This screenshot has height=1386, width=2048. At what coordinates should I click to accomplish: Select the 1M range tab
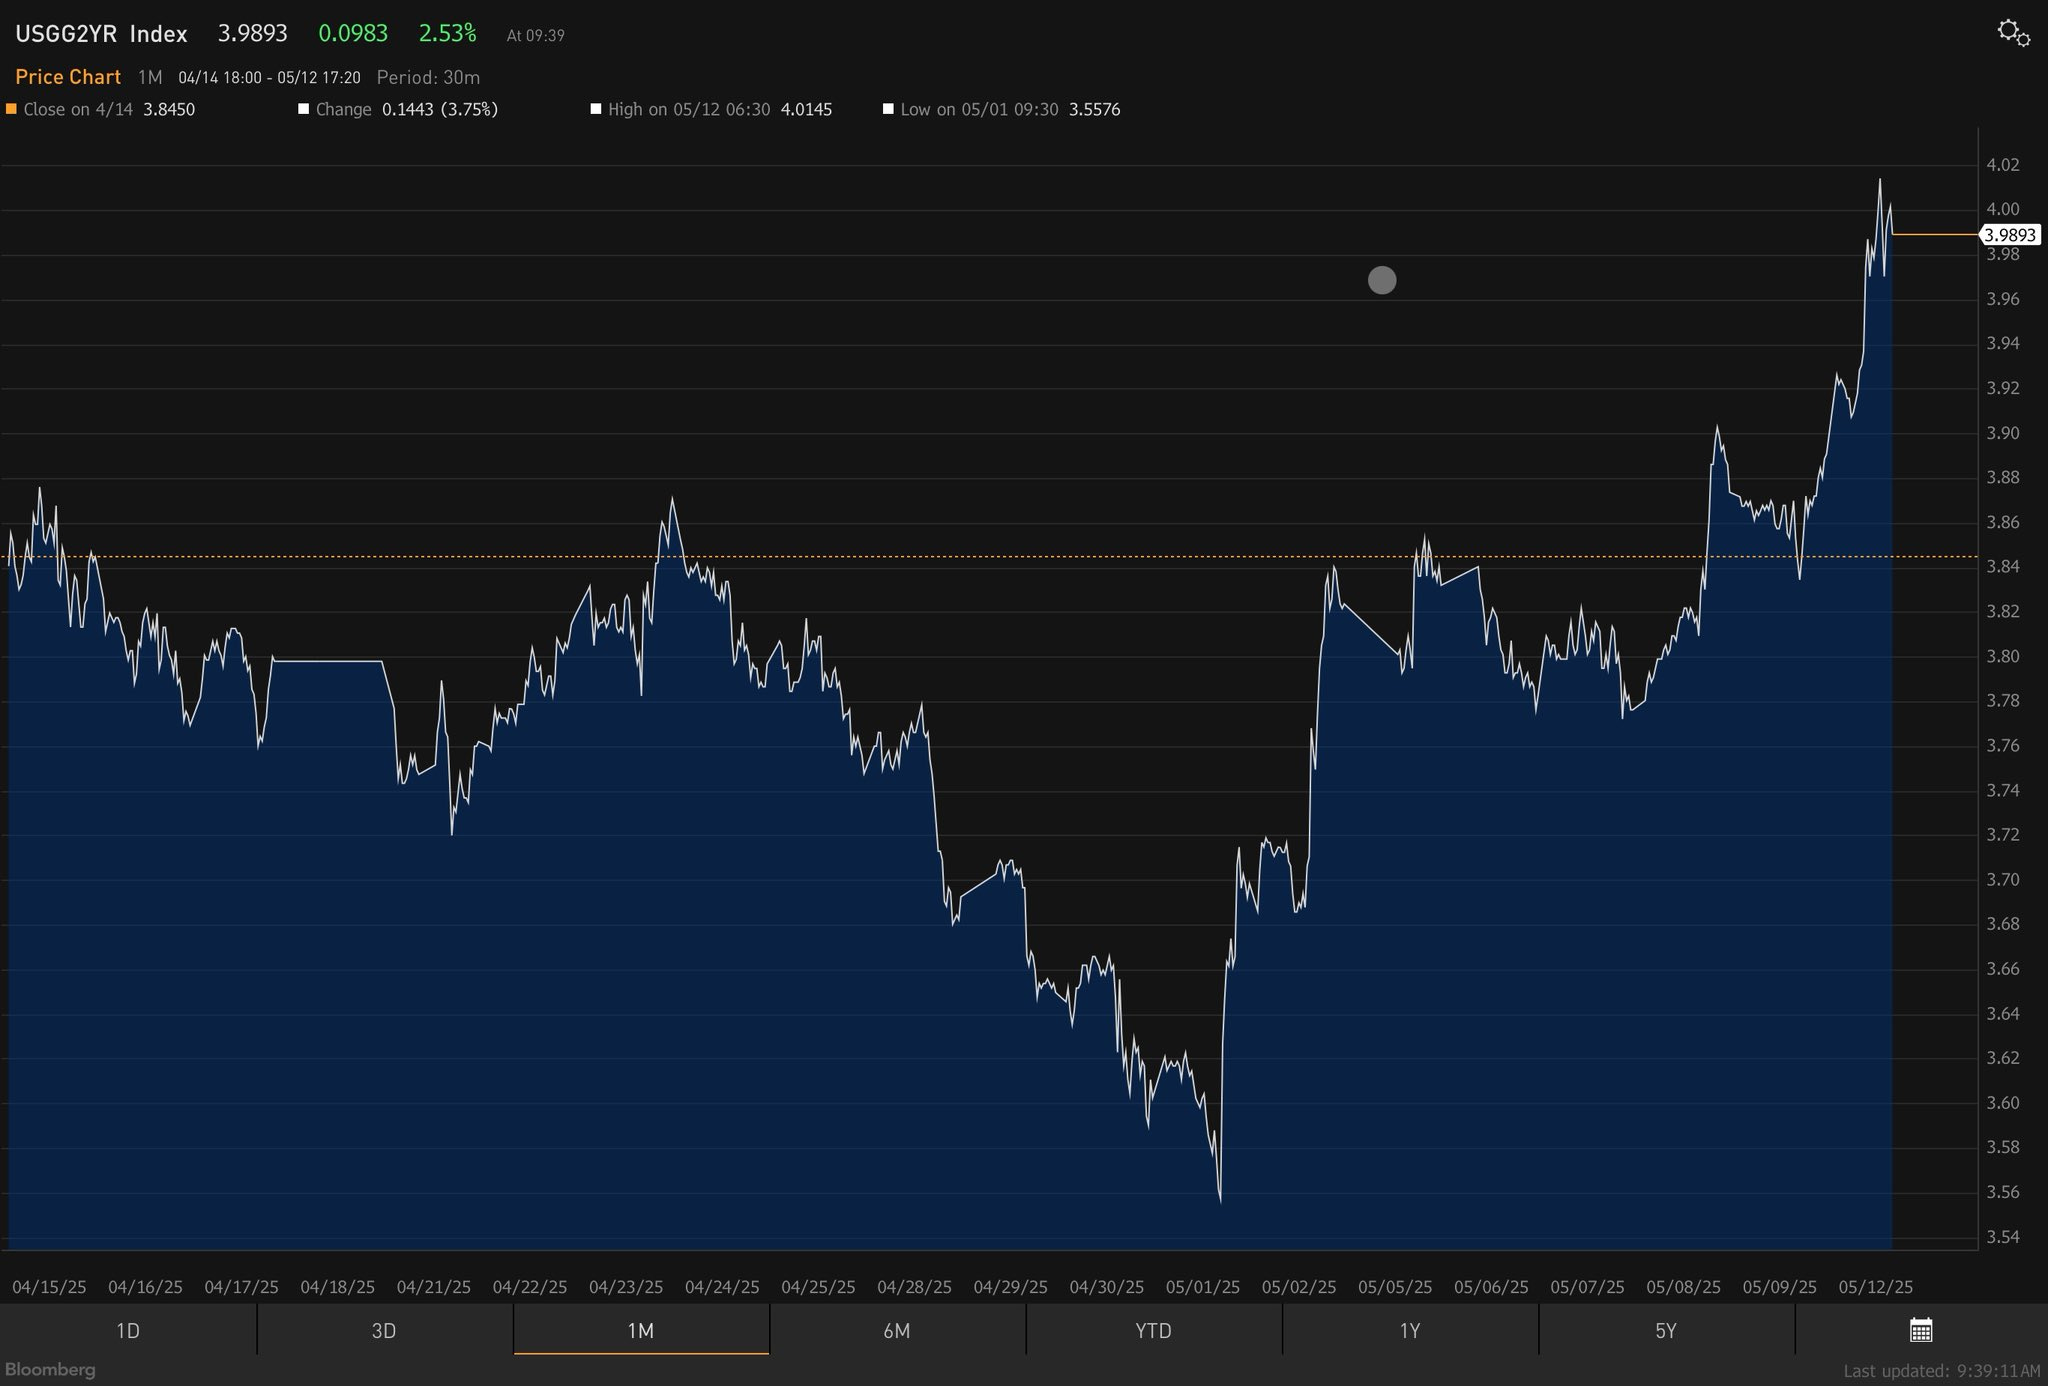coord(640,1331)
